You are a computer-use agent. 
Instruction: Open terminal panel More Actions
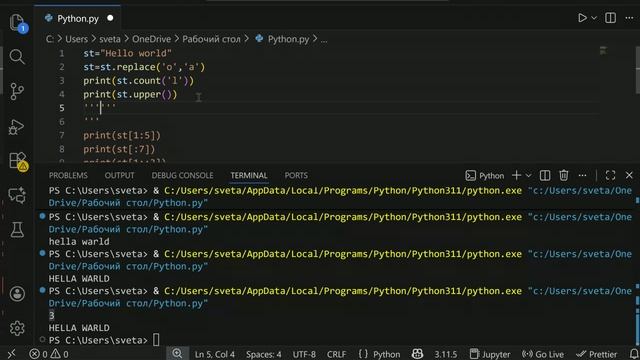pos(582,176)
